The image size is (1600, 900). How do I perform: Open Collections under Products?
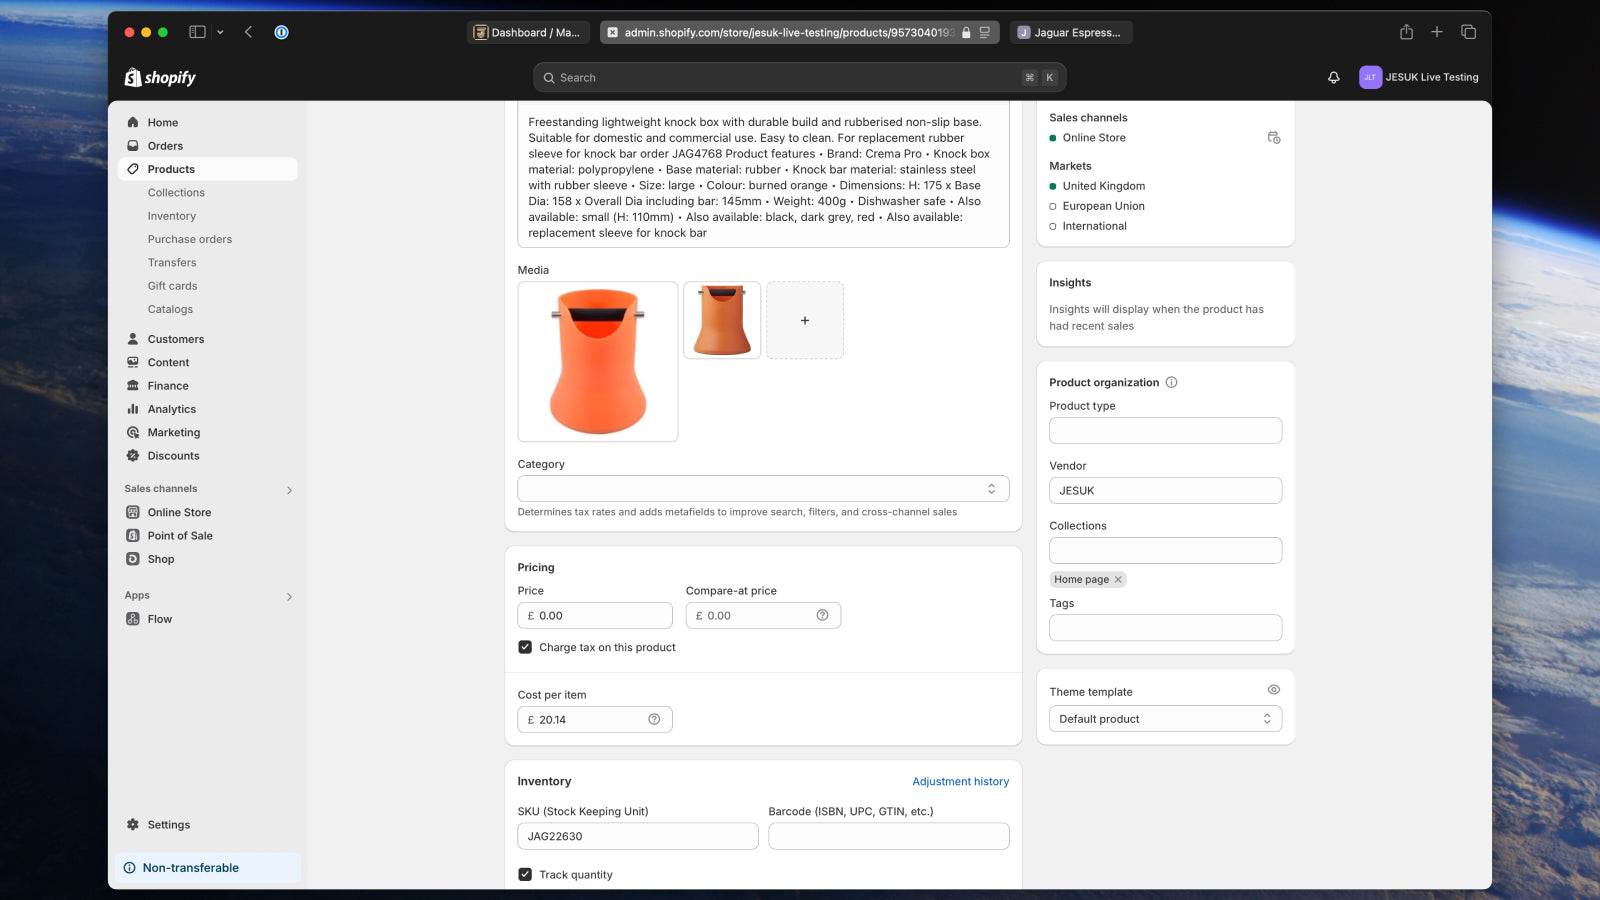(176, 192)
